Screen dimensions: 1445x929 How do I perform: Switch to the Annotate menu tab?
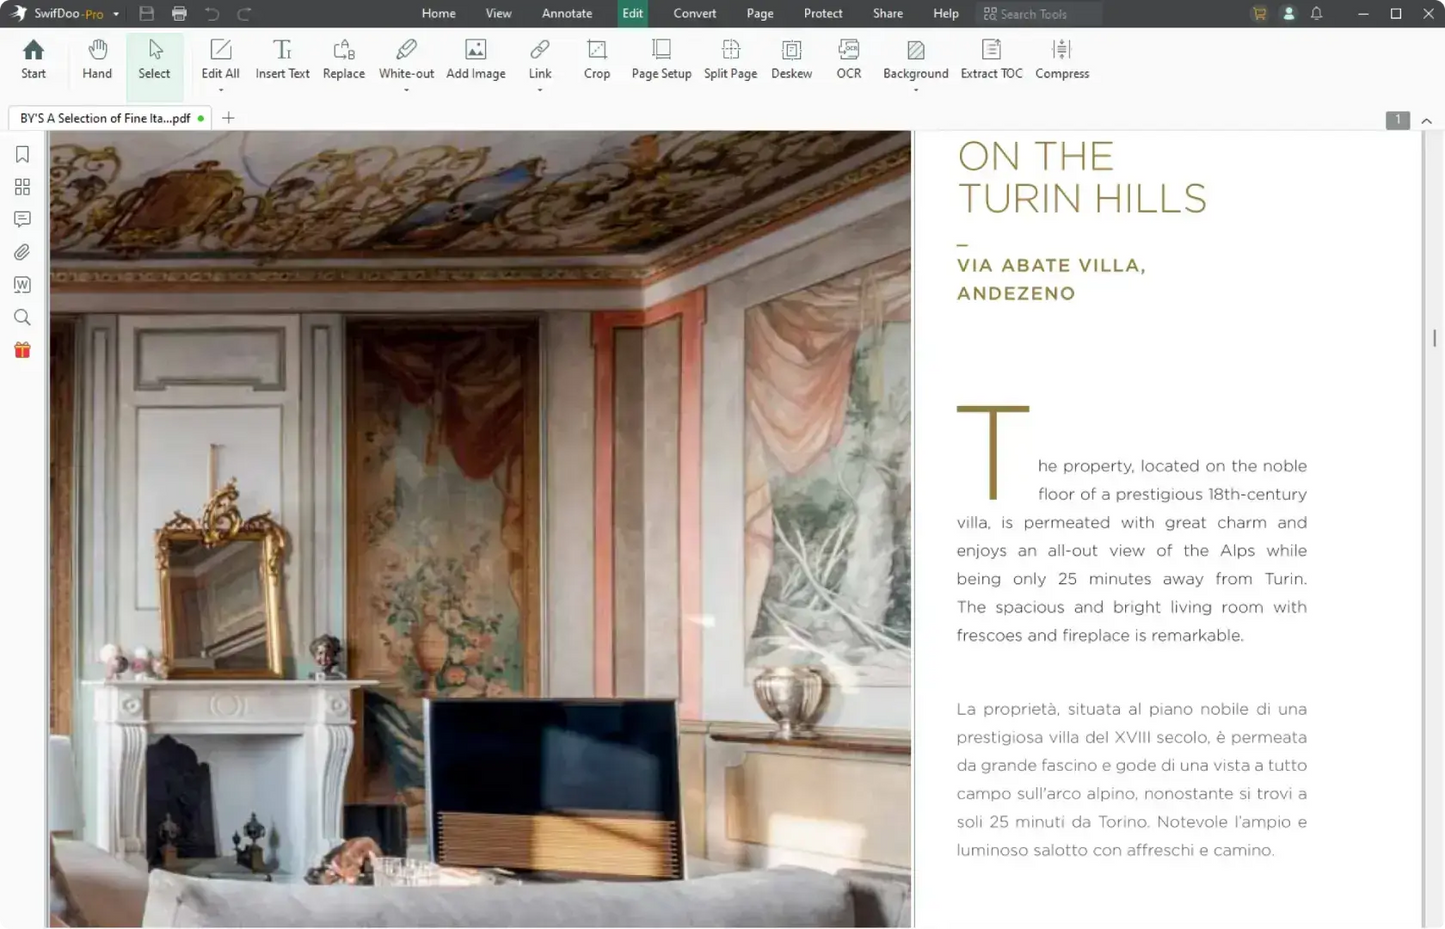tap(567, 14)
